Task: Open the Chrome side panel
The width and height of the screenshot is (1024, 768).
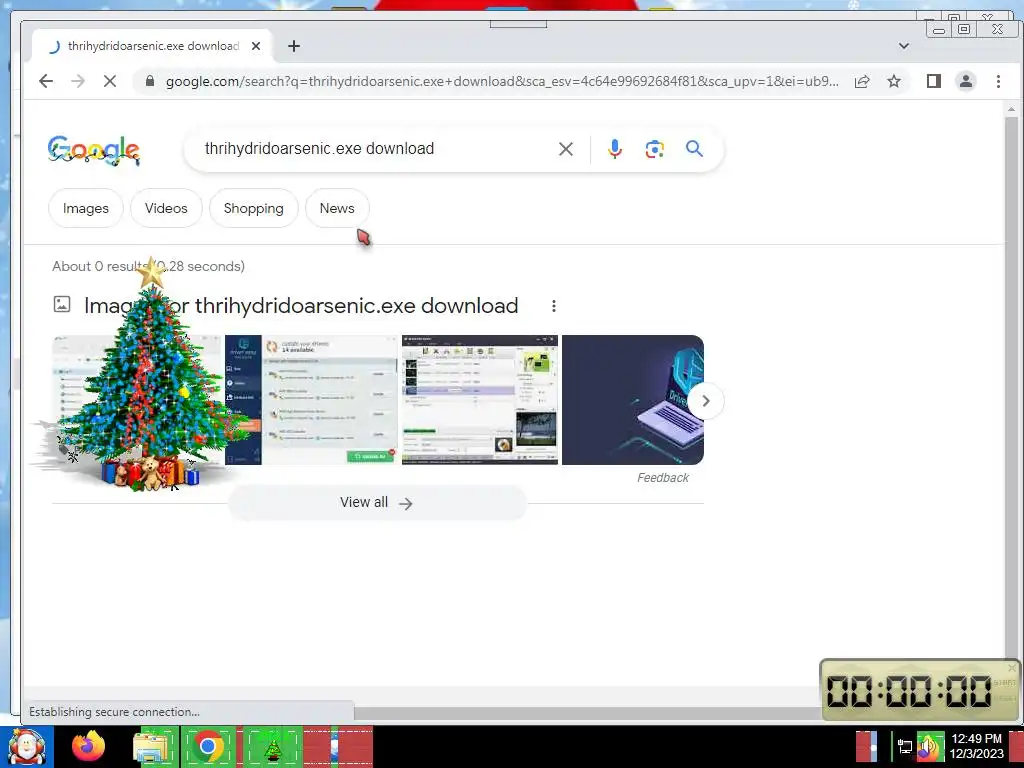Action: (x=934, y=81)
